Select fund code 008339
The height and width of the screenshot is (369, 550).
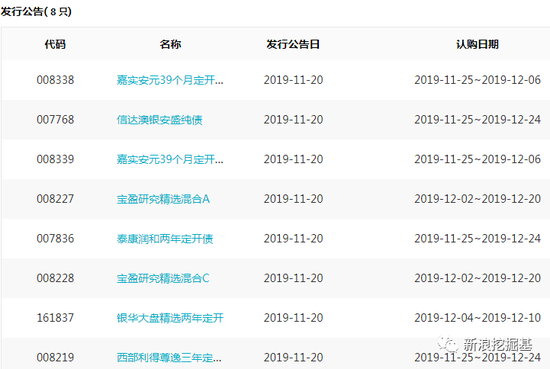pyautogui.click(x=55, y=159)
